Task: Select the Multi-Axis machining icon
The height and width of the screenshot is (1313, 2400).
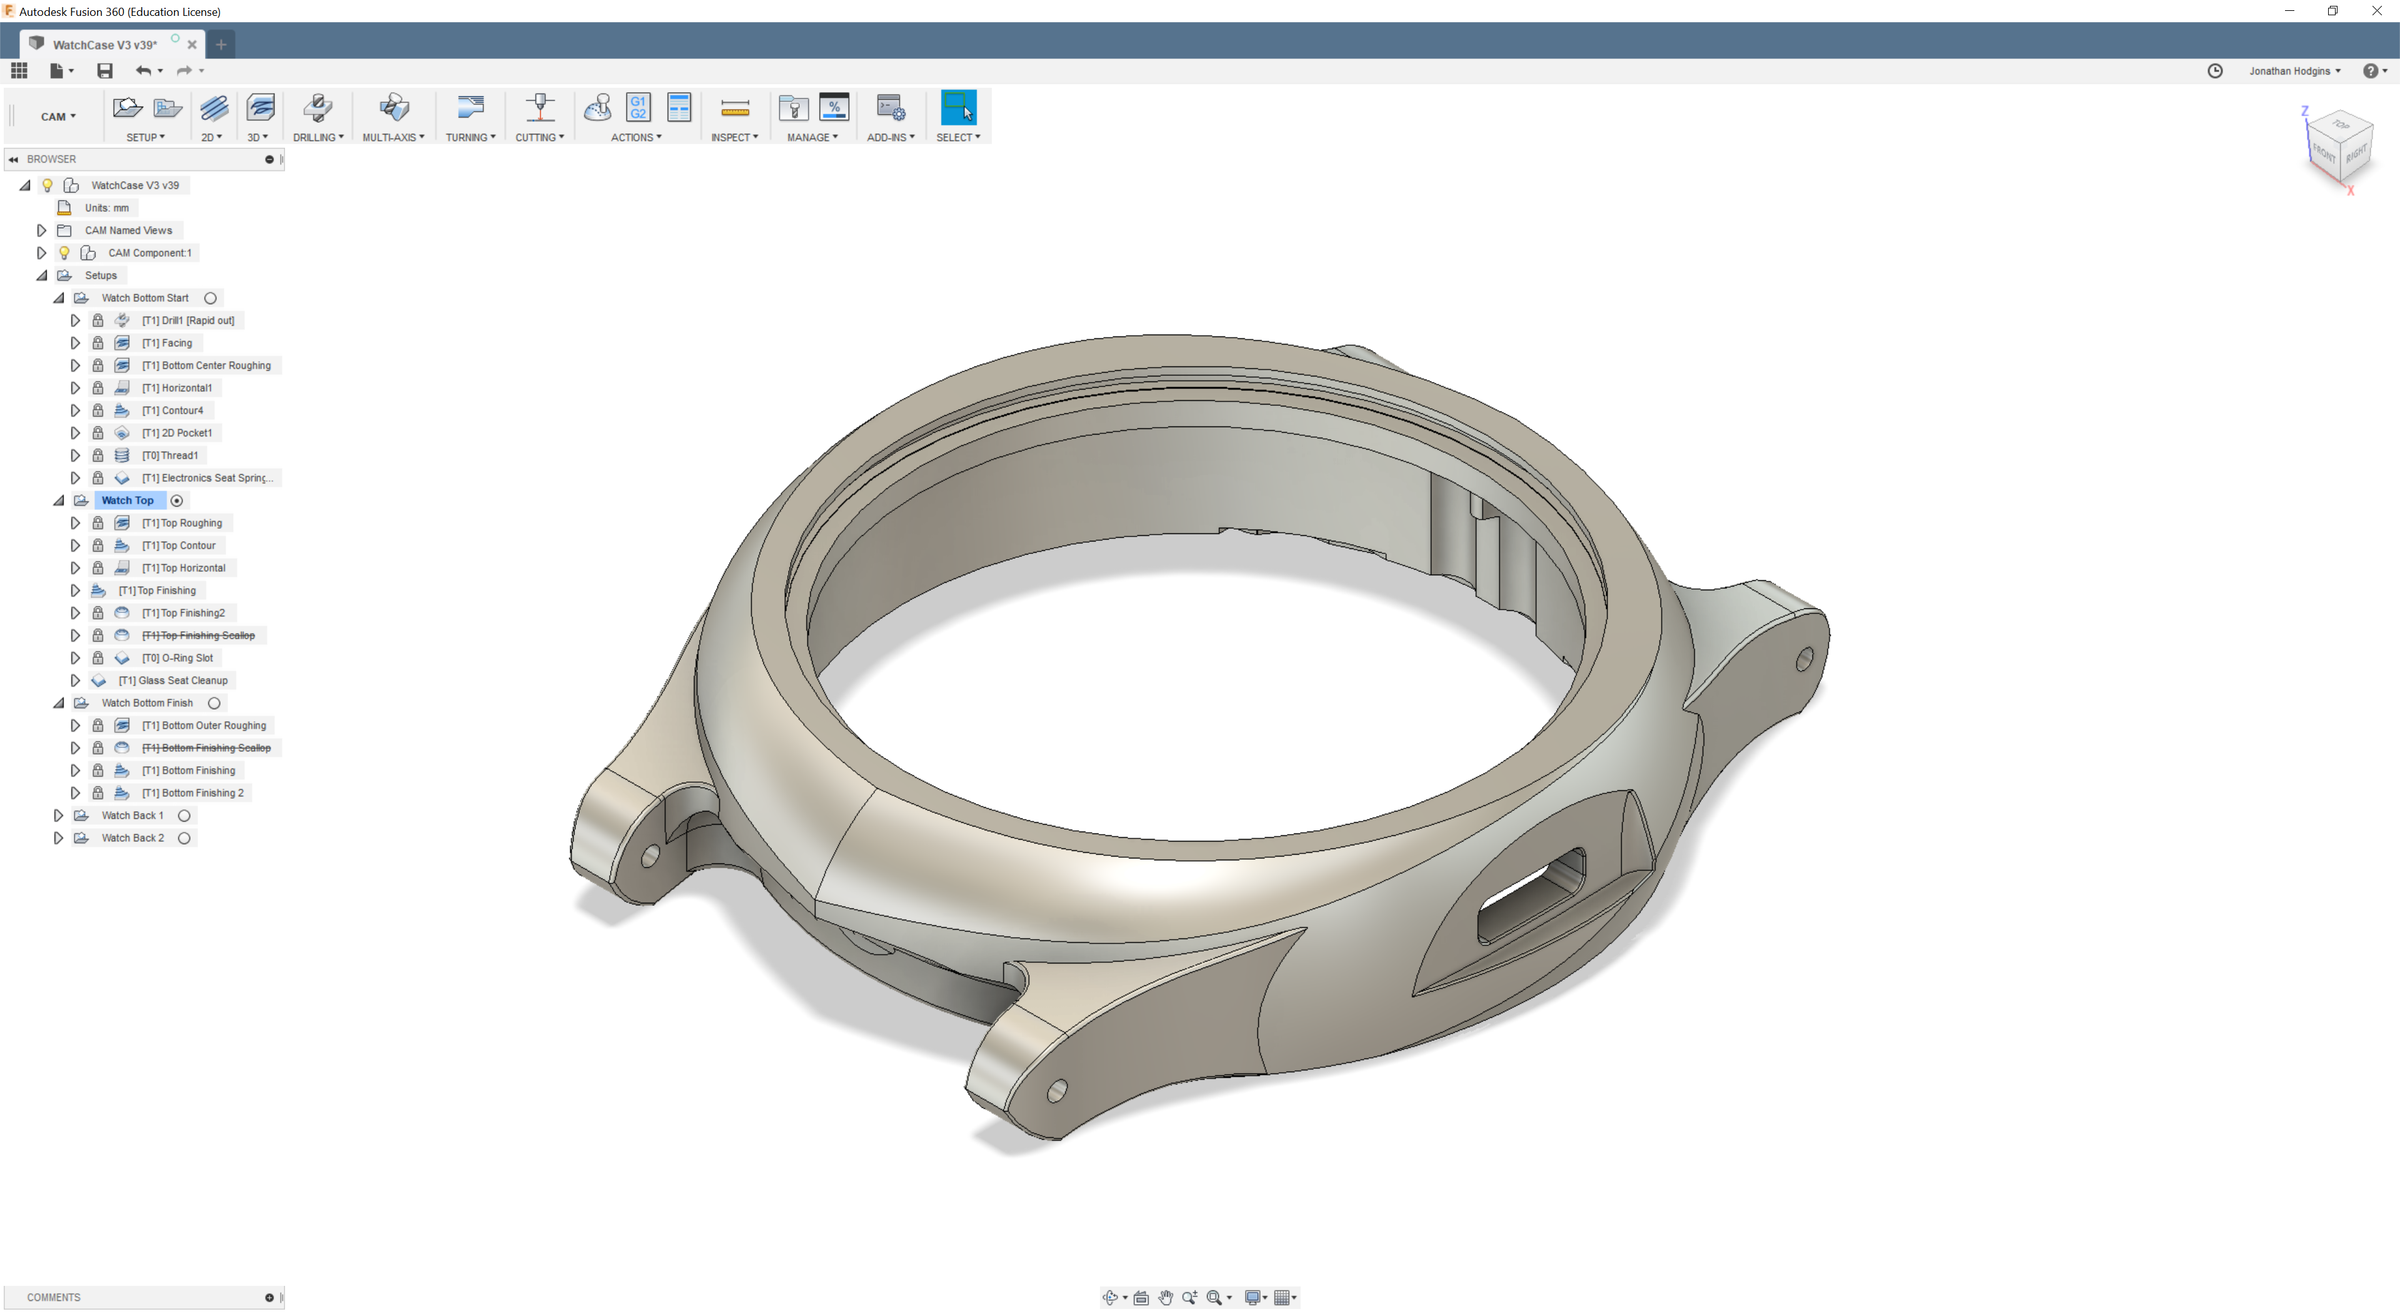Action: click(393, 107)
